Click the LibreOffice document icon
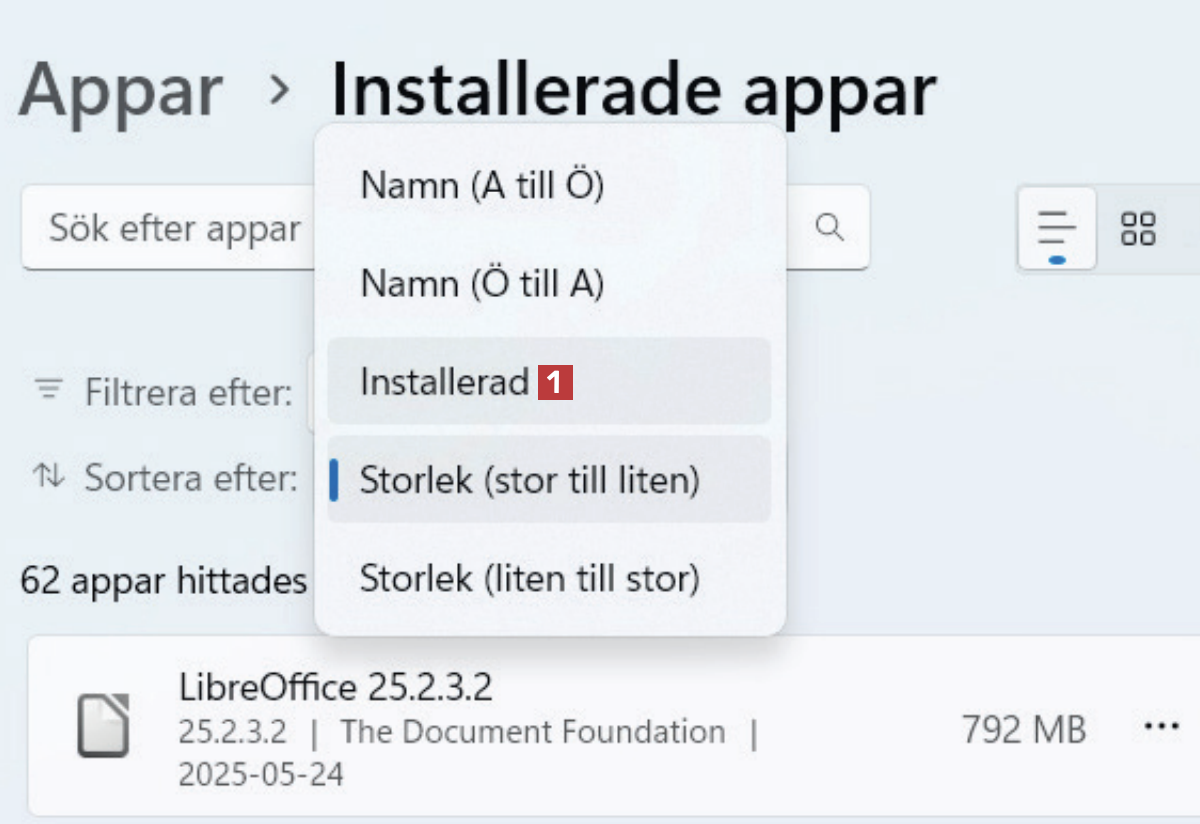 [103, 724]
